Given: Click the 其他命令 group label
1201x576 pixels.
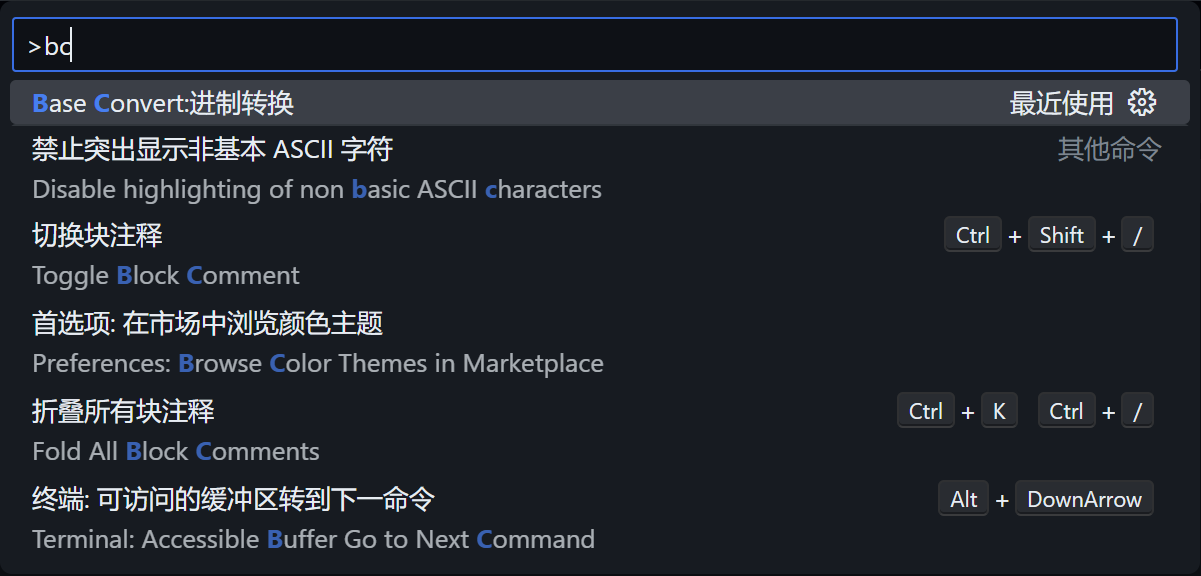Looking at the screenshot, I should click(1110, 150).
